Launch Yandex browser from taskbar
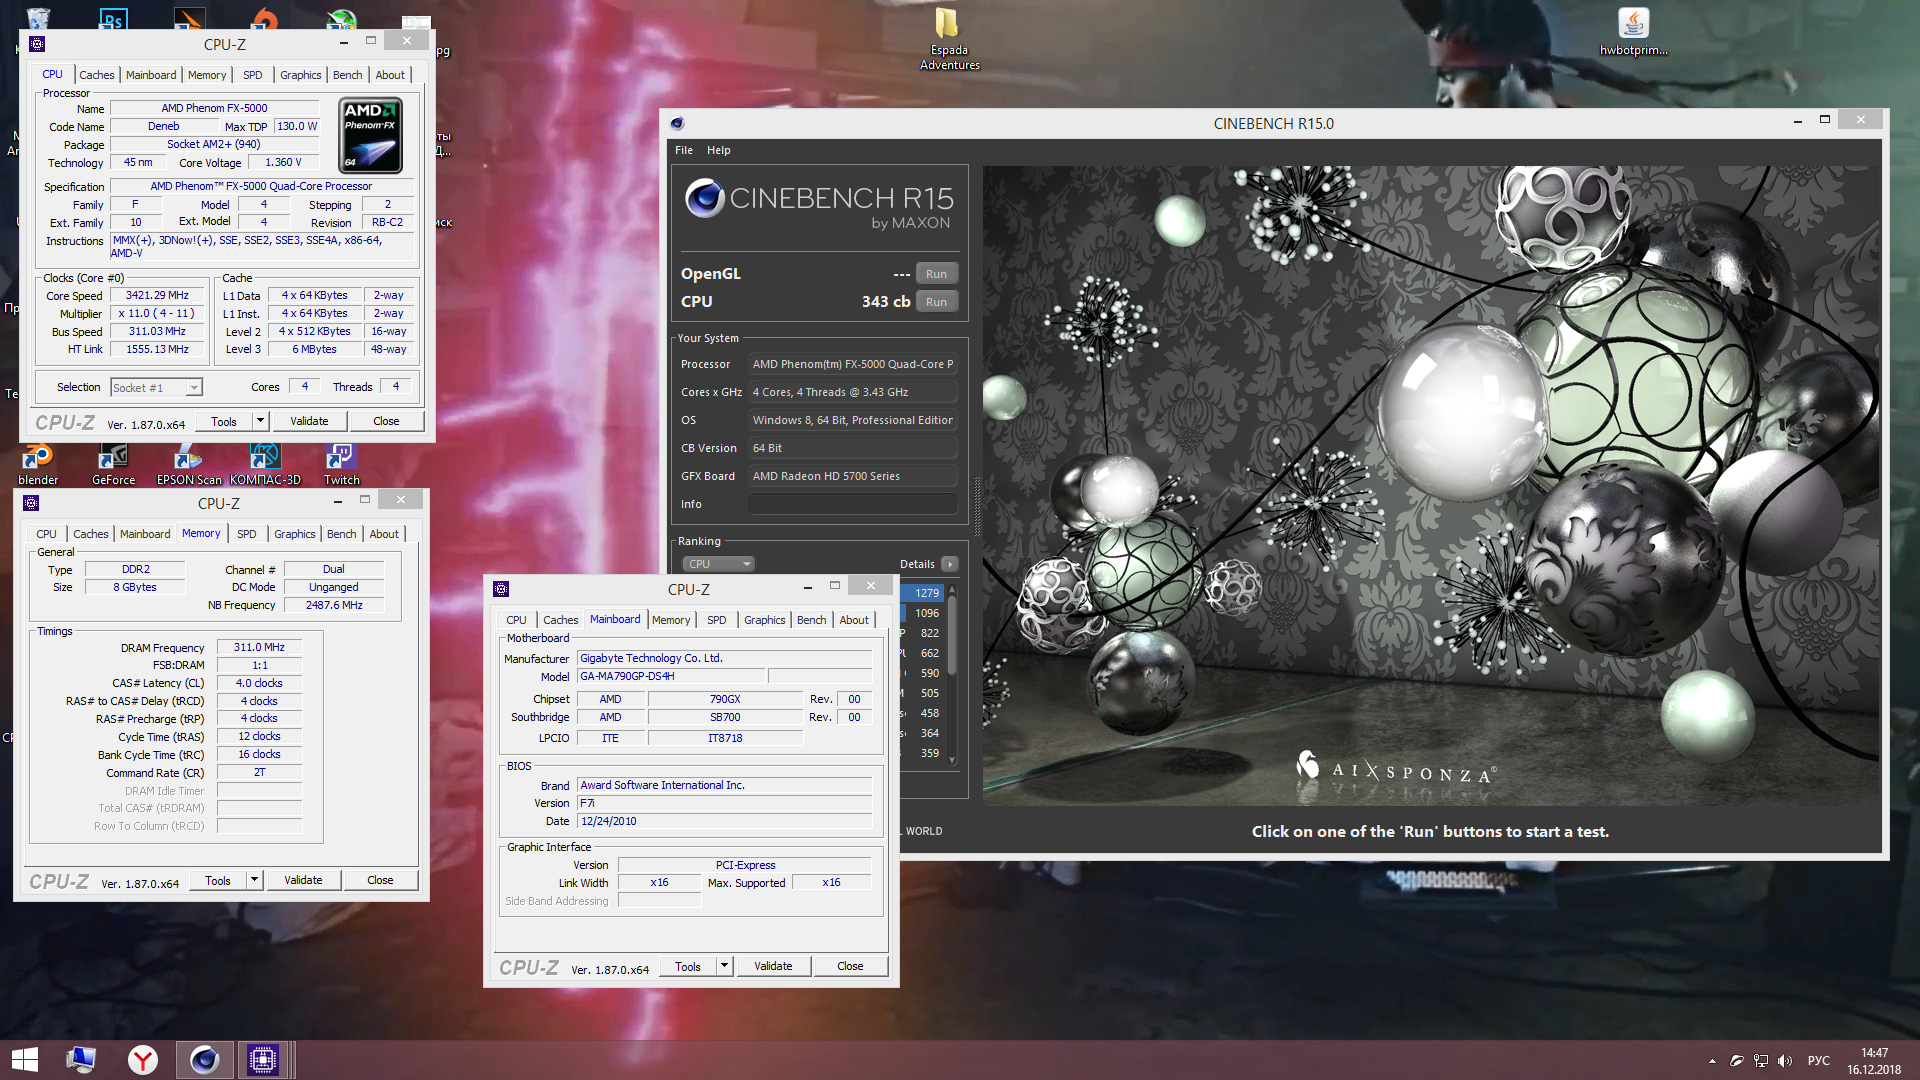The height and width of the screenshot is (1080, 1920). click(x=143, y=1060)
